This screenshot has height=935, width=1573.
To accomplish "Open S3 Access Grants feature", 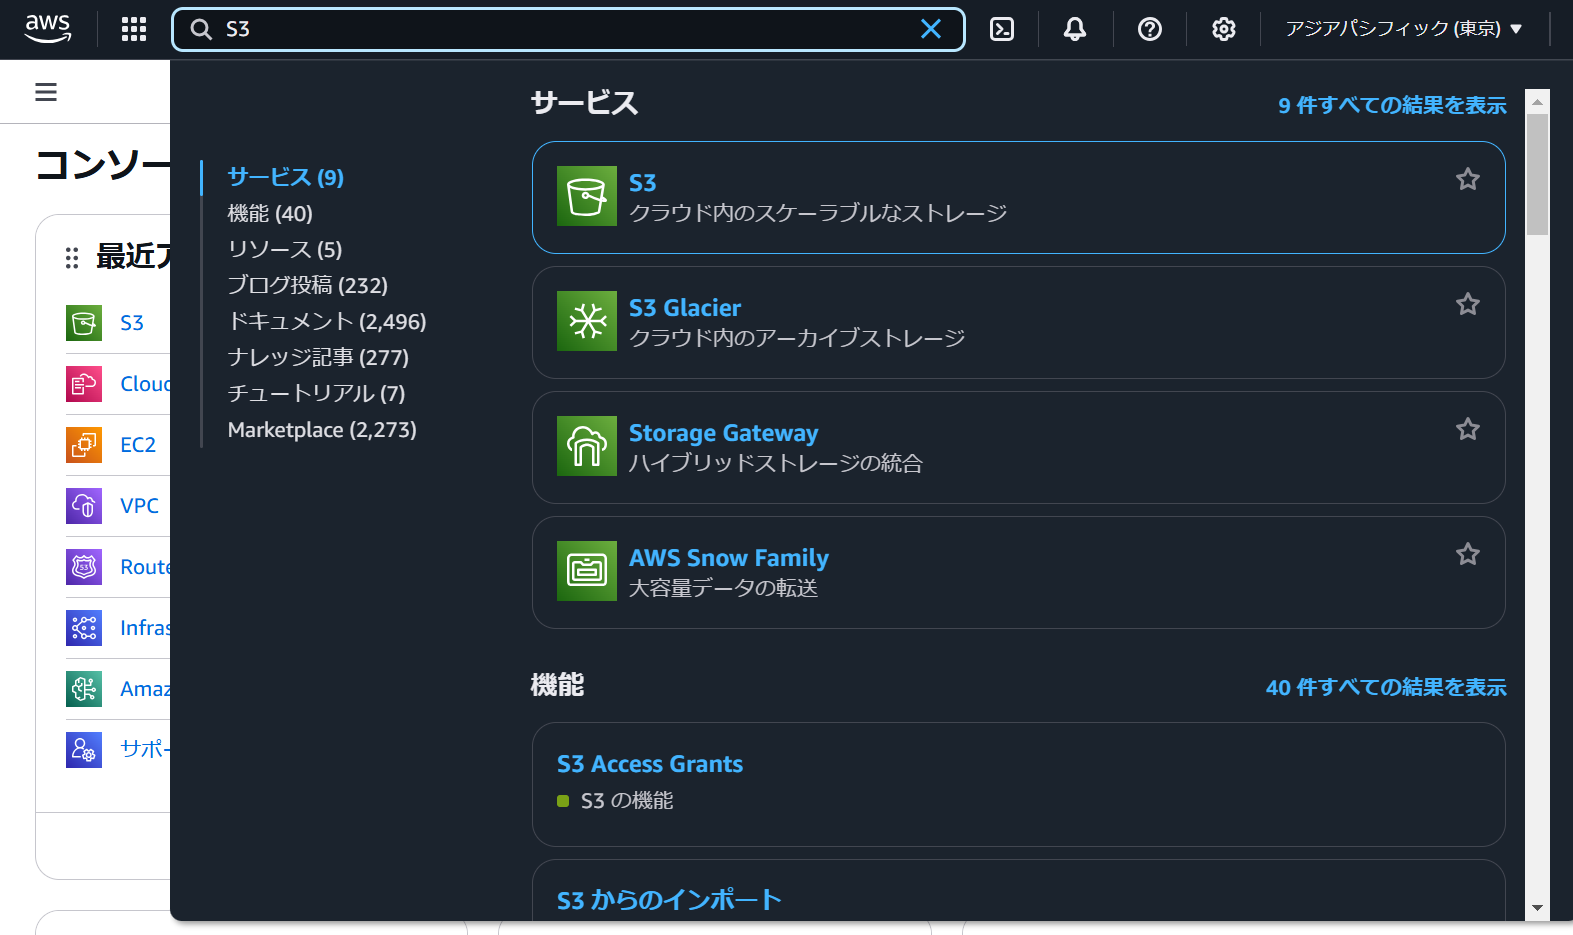I will pos(650,764).
